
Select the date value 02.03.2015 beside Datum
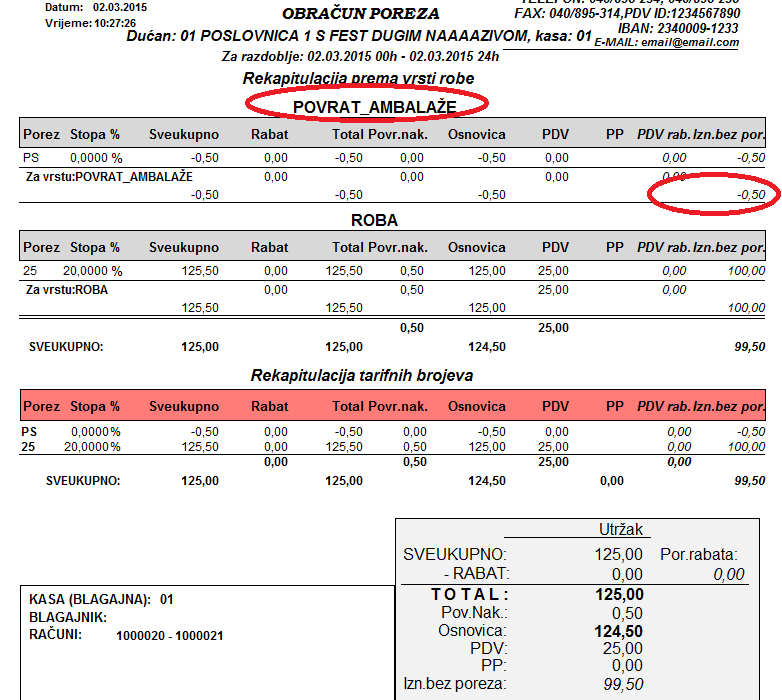coord(120,7)
